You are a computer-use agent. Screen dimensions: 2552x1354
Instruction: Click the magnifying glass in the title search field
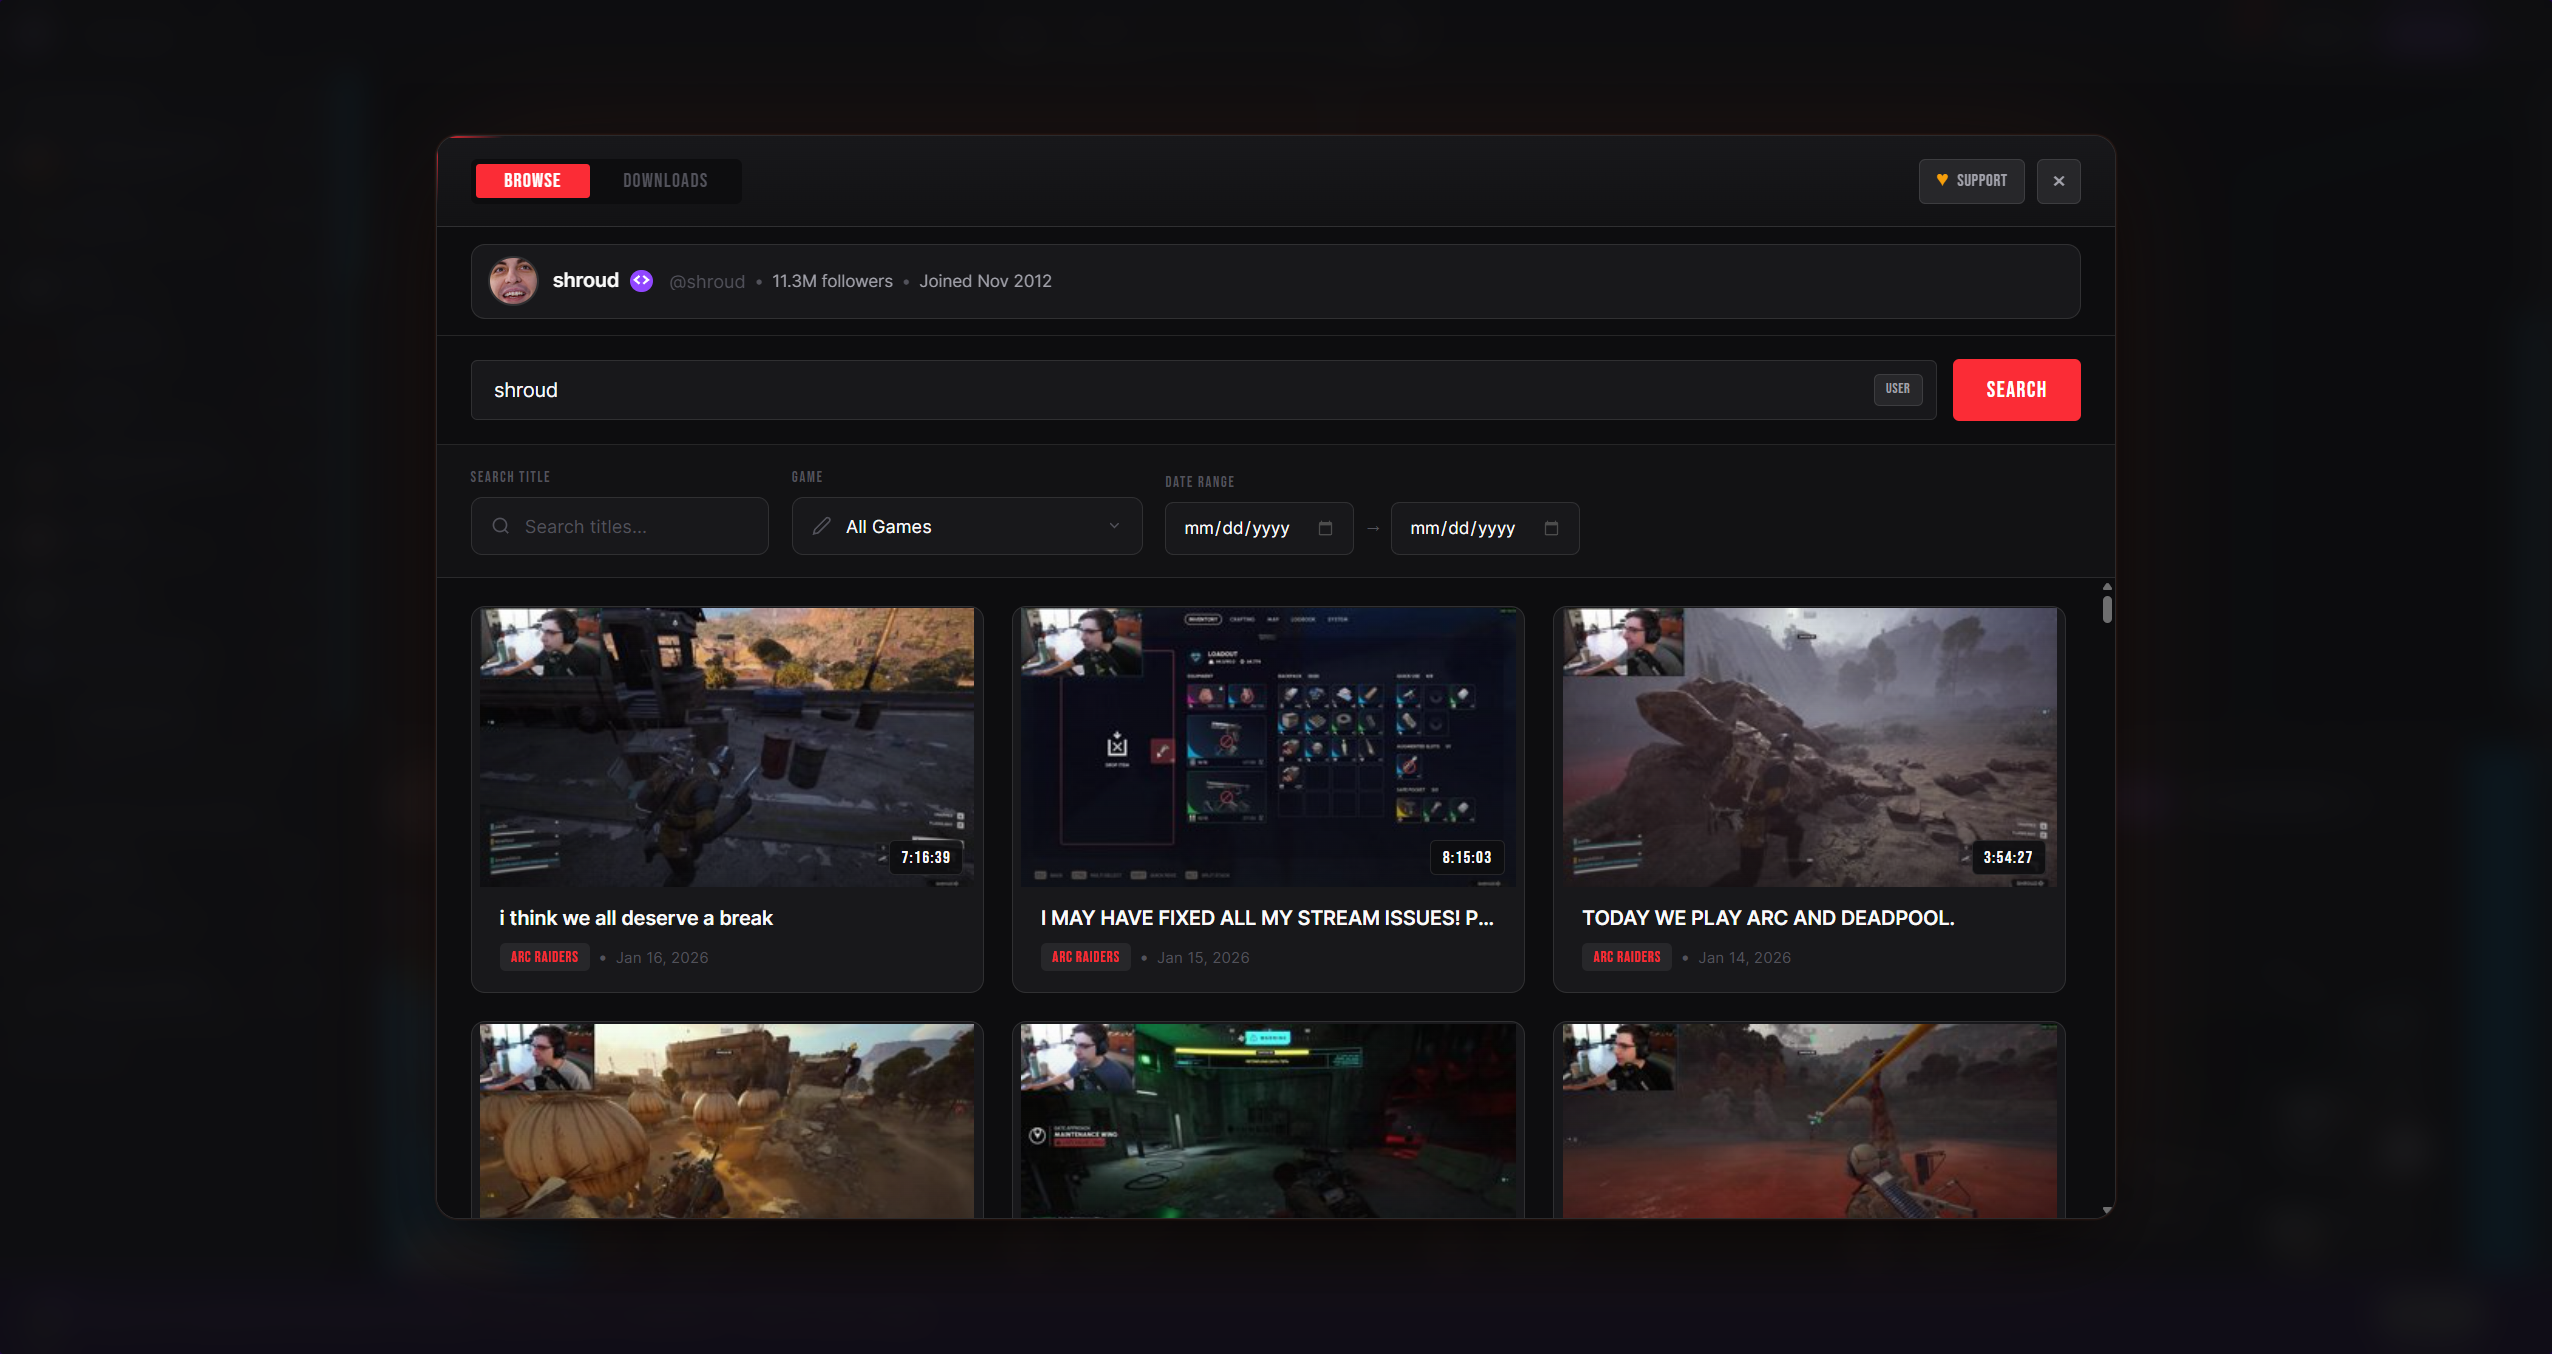pyautogui.click(x=501, y=526)
